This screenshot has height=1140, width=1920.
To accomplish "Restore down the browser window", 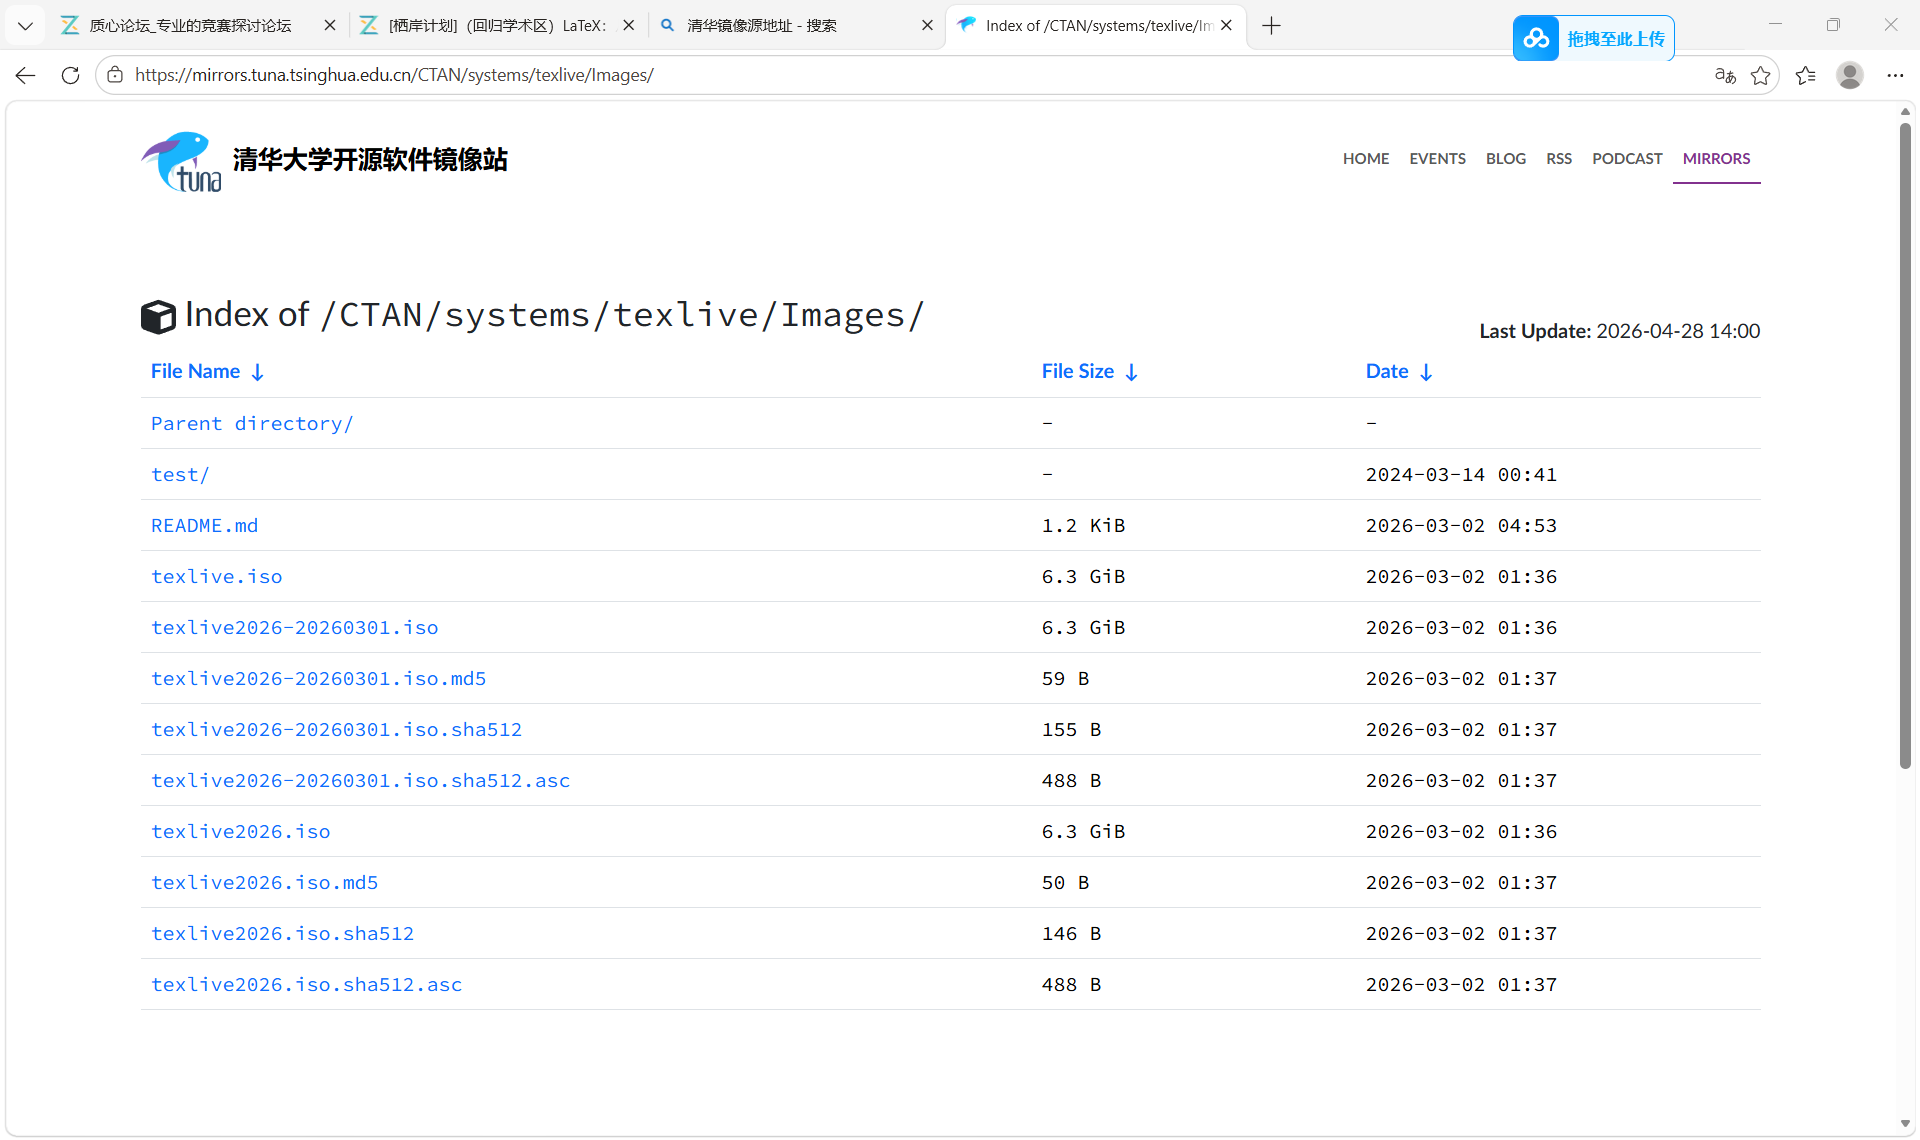I will [1833, 25].
